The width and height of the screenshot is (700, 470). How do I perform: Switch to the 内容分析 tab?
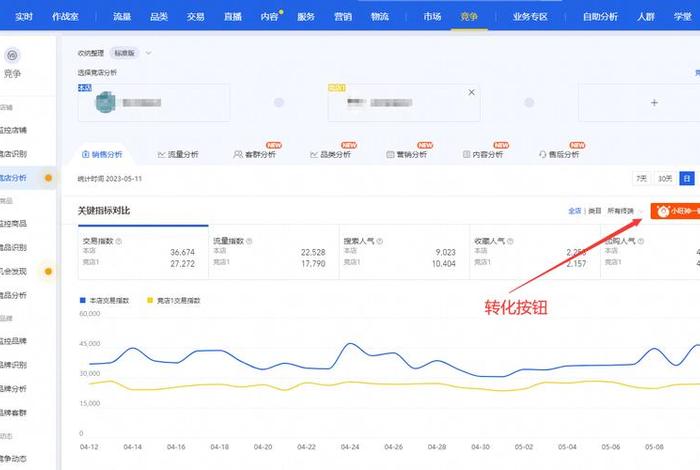coord(483,154)
